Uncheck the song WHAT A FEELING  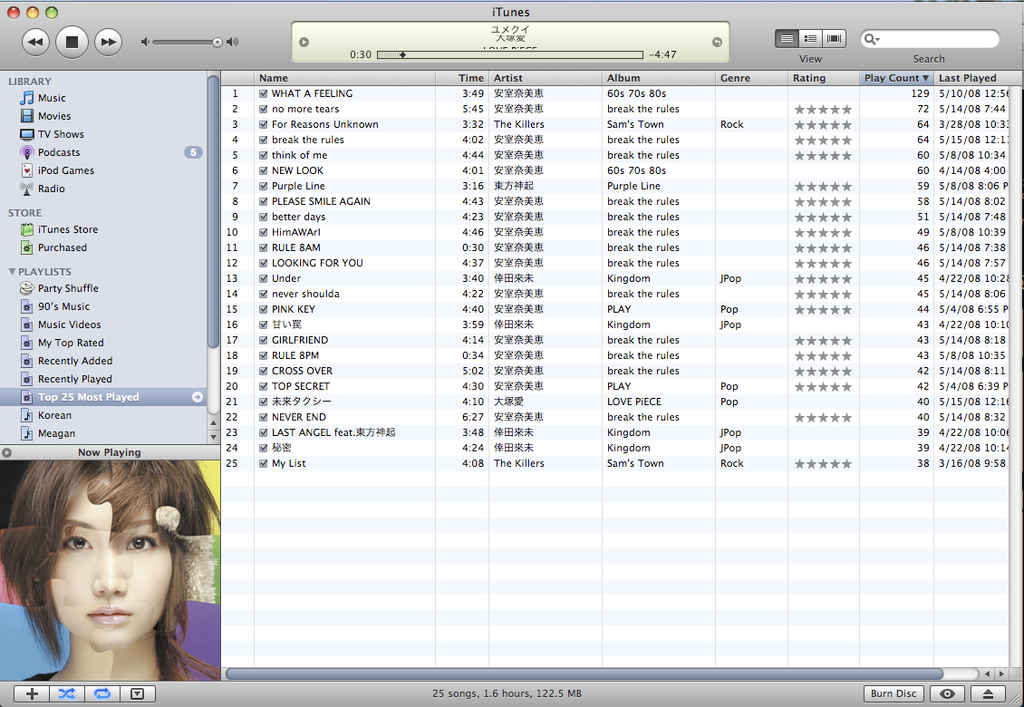point(263,94)
